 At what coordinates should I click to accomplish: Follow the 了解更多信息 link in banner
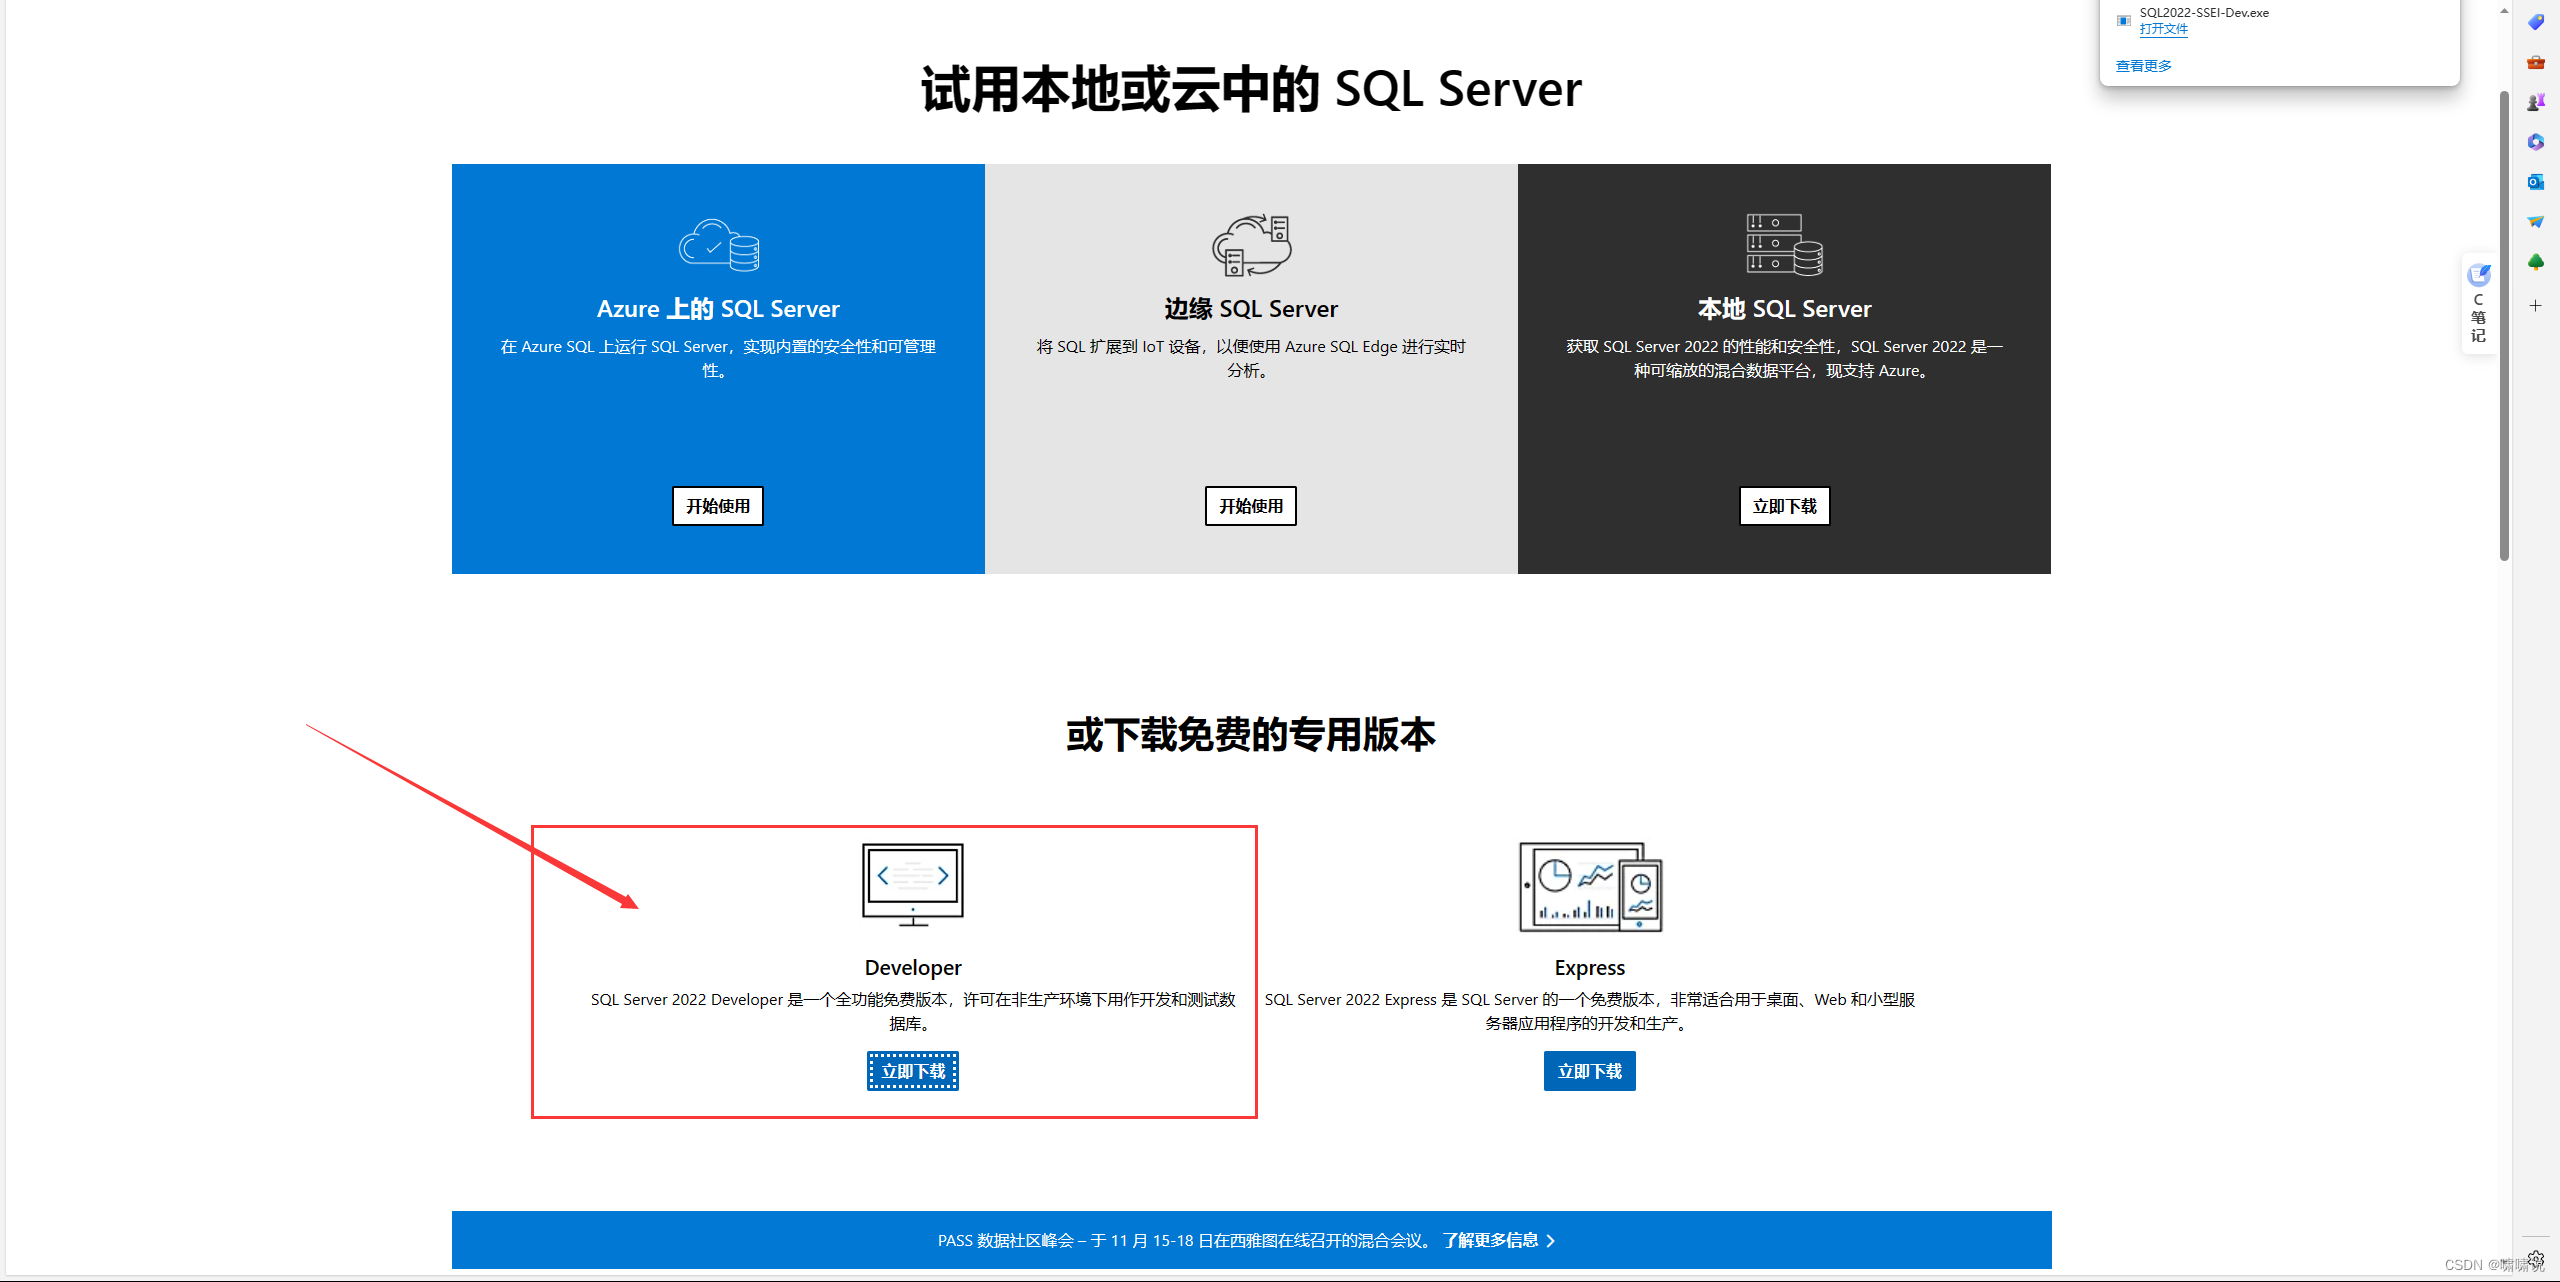click(x=1490, y=1240)
